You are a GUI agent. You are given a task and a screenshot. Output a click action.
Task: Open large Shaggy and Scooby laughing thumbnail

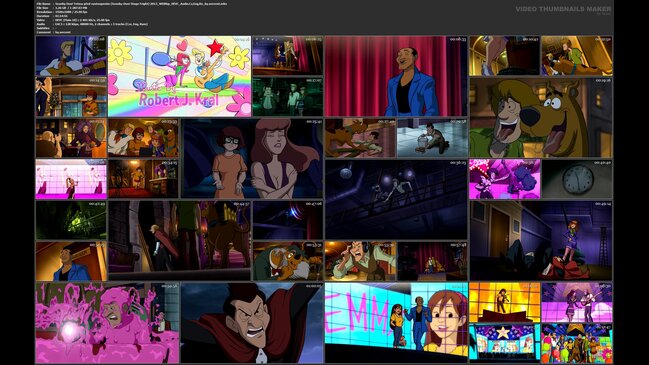tap(541, 118)
